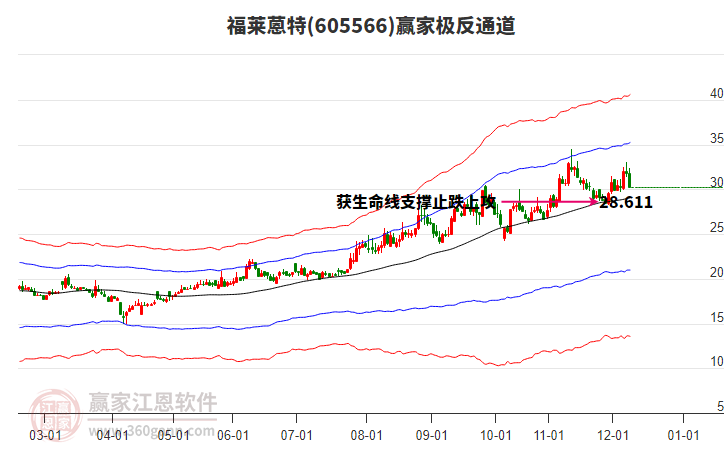Click the x-axis date 08-01

(x=366, y=435)
